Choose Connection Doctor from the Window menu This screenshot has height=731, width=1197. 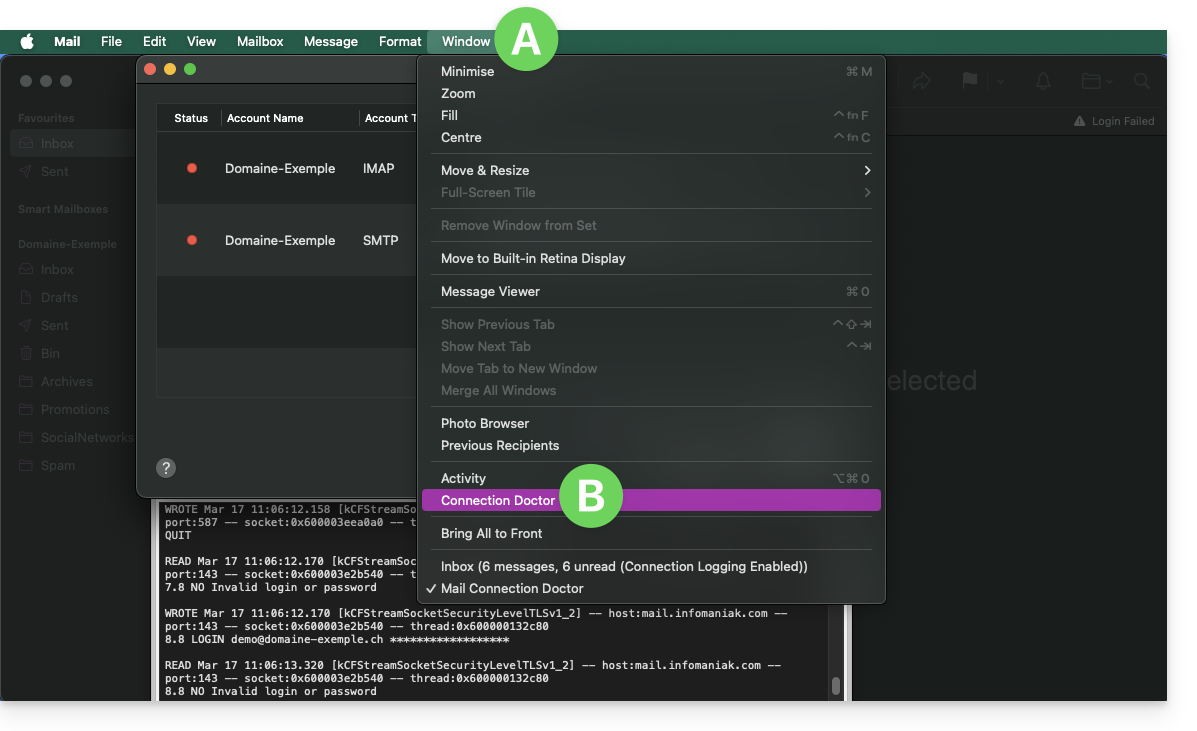coord(498,500)
